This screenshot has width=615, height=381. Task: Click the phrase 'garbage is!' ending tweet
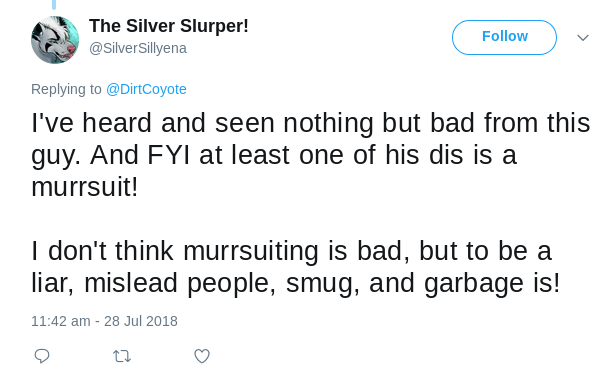tap(492, 283)
